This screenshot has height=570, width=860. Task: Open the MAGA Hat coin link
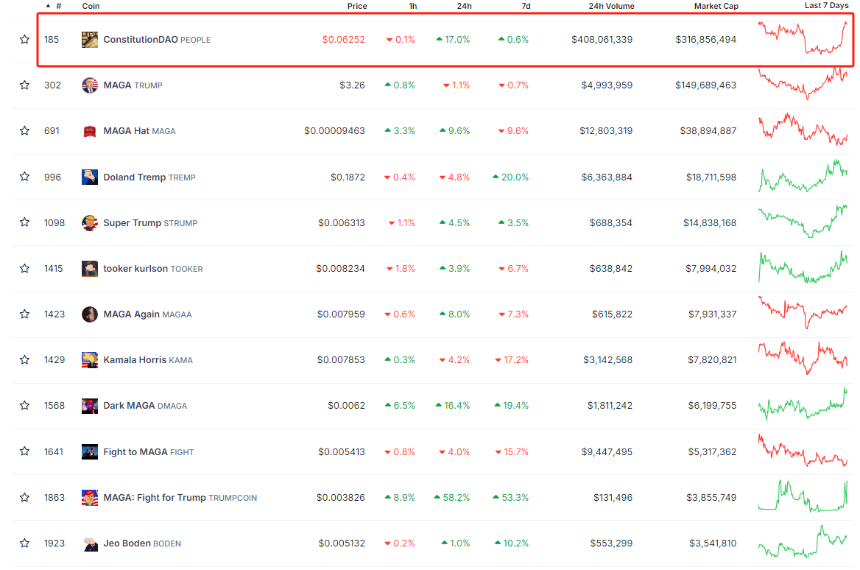[x=139, y=131]
